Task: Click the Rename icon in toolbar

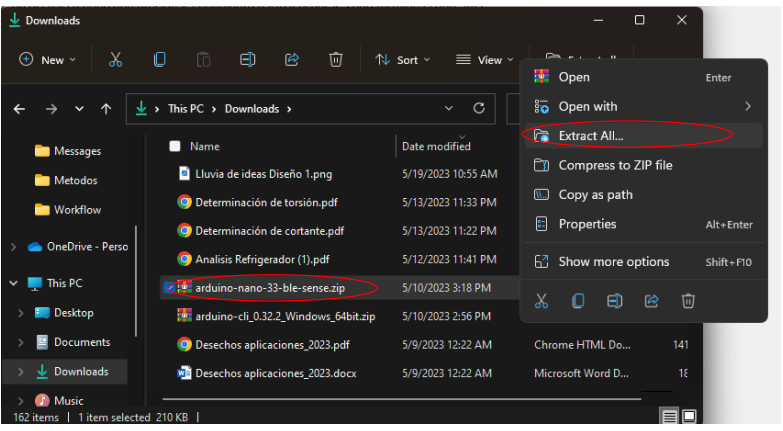Action: coord(248,60)
